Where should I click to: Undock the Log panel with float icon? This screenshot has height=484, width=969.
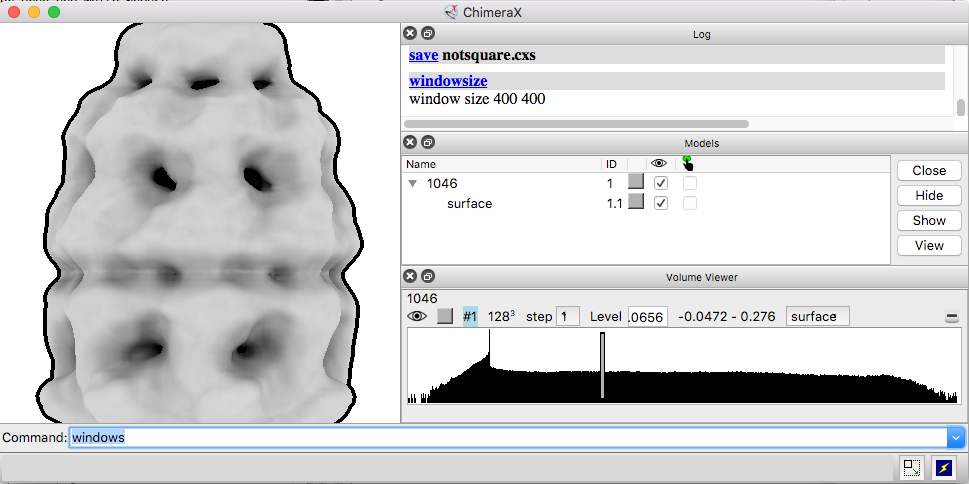point(427,34)
